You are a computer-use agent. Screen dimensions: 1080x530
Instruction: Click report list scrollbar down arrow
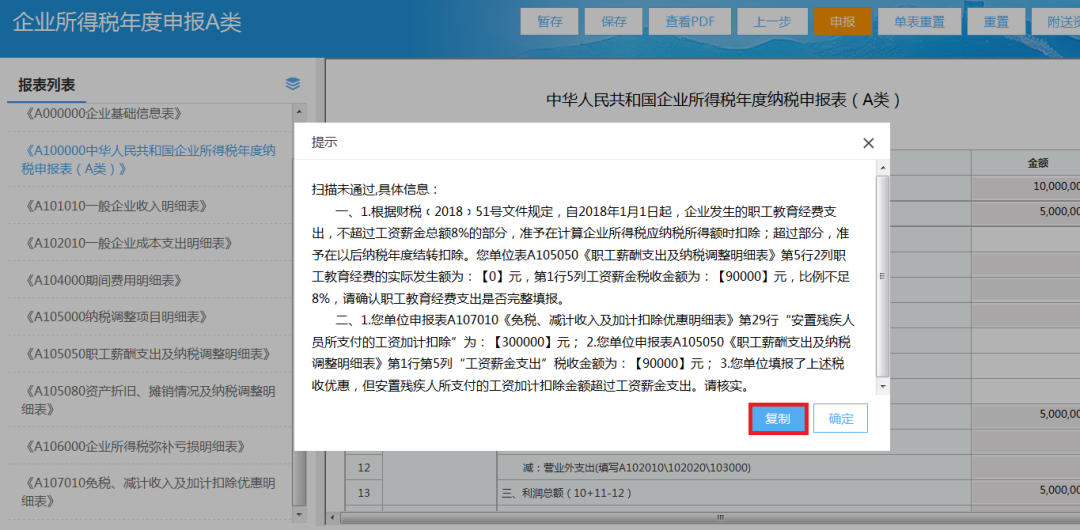299,514
